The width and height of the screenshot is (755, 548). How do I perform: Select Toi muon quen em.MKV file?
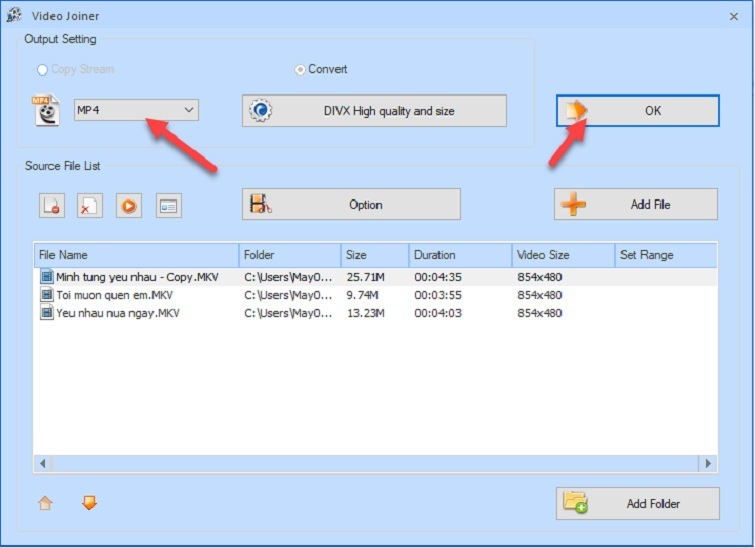pyautogui.click(x=113, y=295)
